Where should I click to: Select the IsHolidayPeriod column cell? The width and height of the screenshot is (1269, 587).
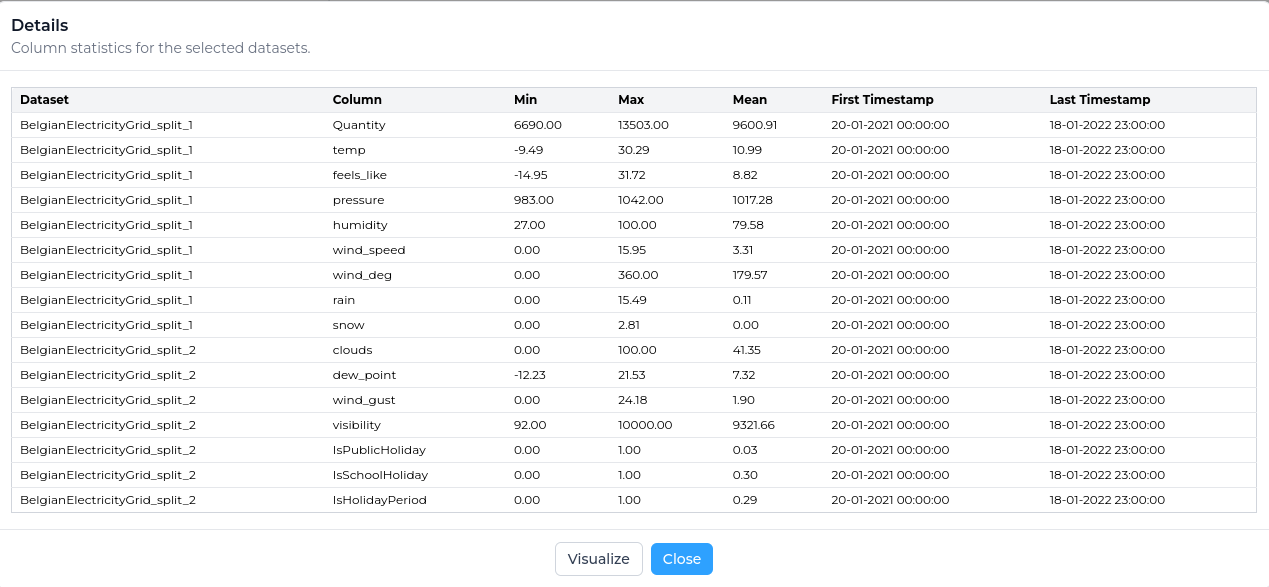click(380, 500)
